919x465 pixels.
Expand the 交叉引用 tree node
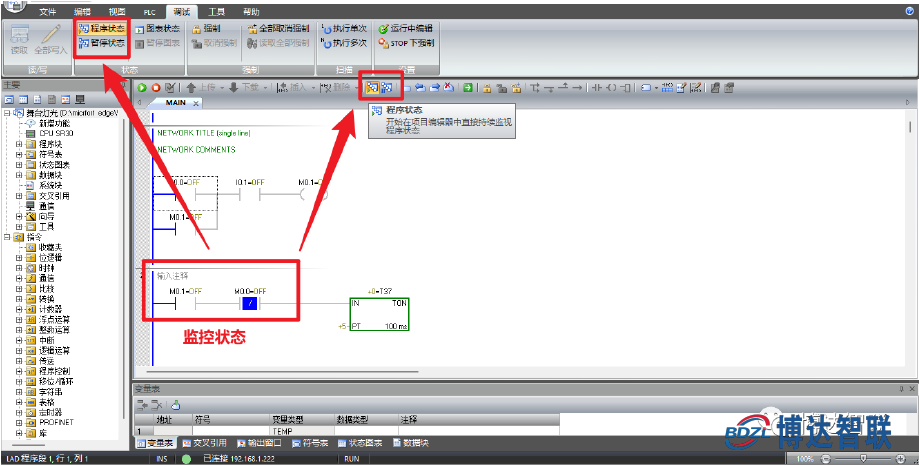tap(19, 196)
